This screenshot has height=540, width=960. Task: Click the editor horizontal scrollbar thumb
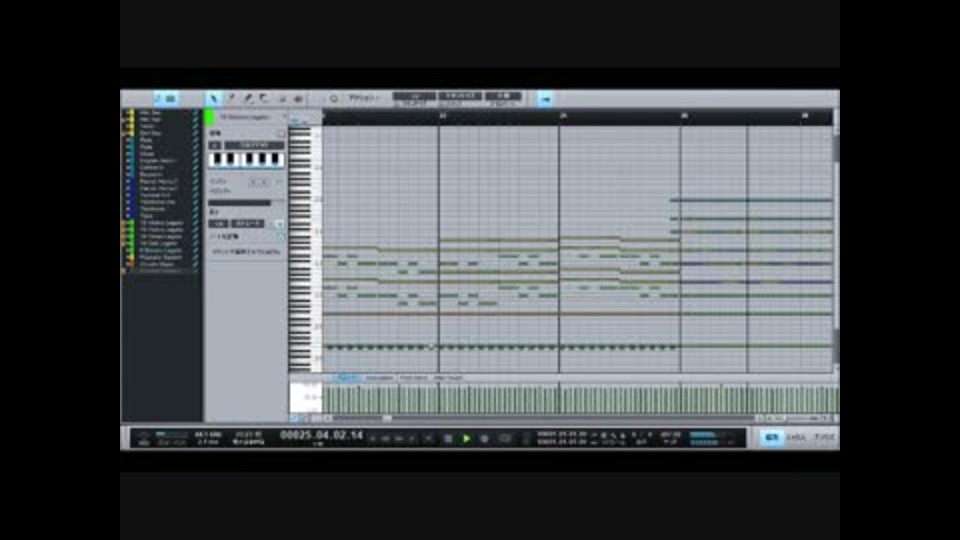387,418
